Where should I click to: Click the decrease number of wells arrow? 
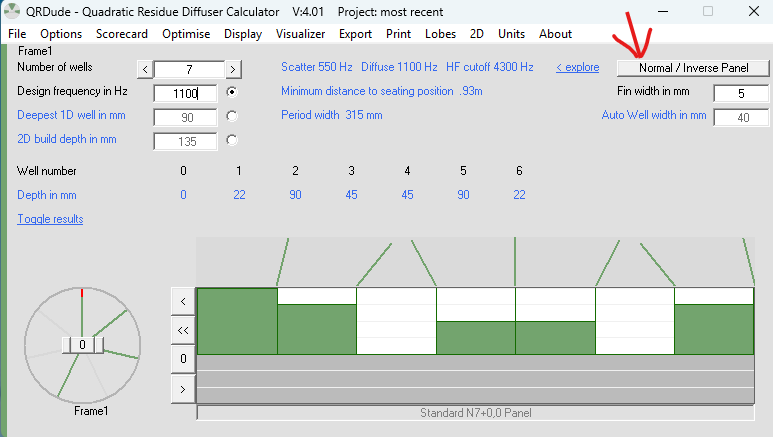tap(144, 69)
